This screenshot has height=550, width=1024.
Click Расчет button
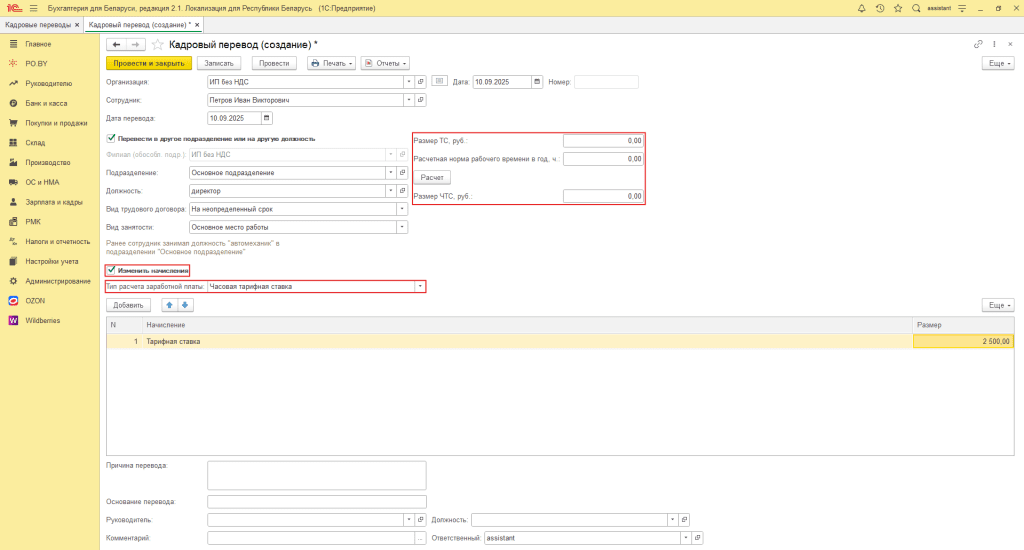(432, 178)
